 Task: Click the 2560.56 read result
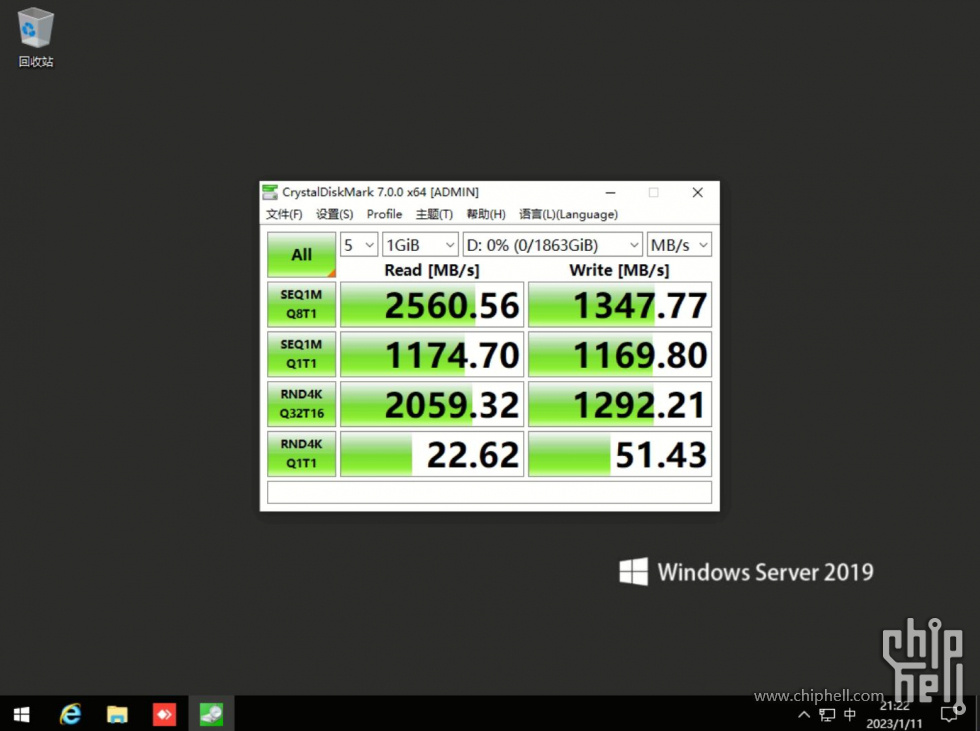tap(432, 305)
